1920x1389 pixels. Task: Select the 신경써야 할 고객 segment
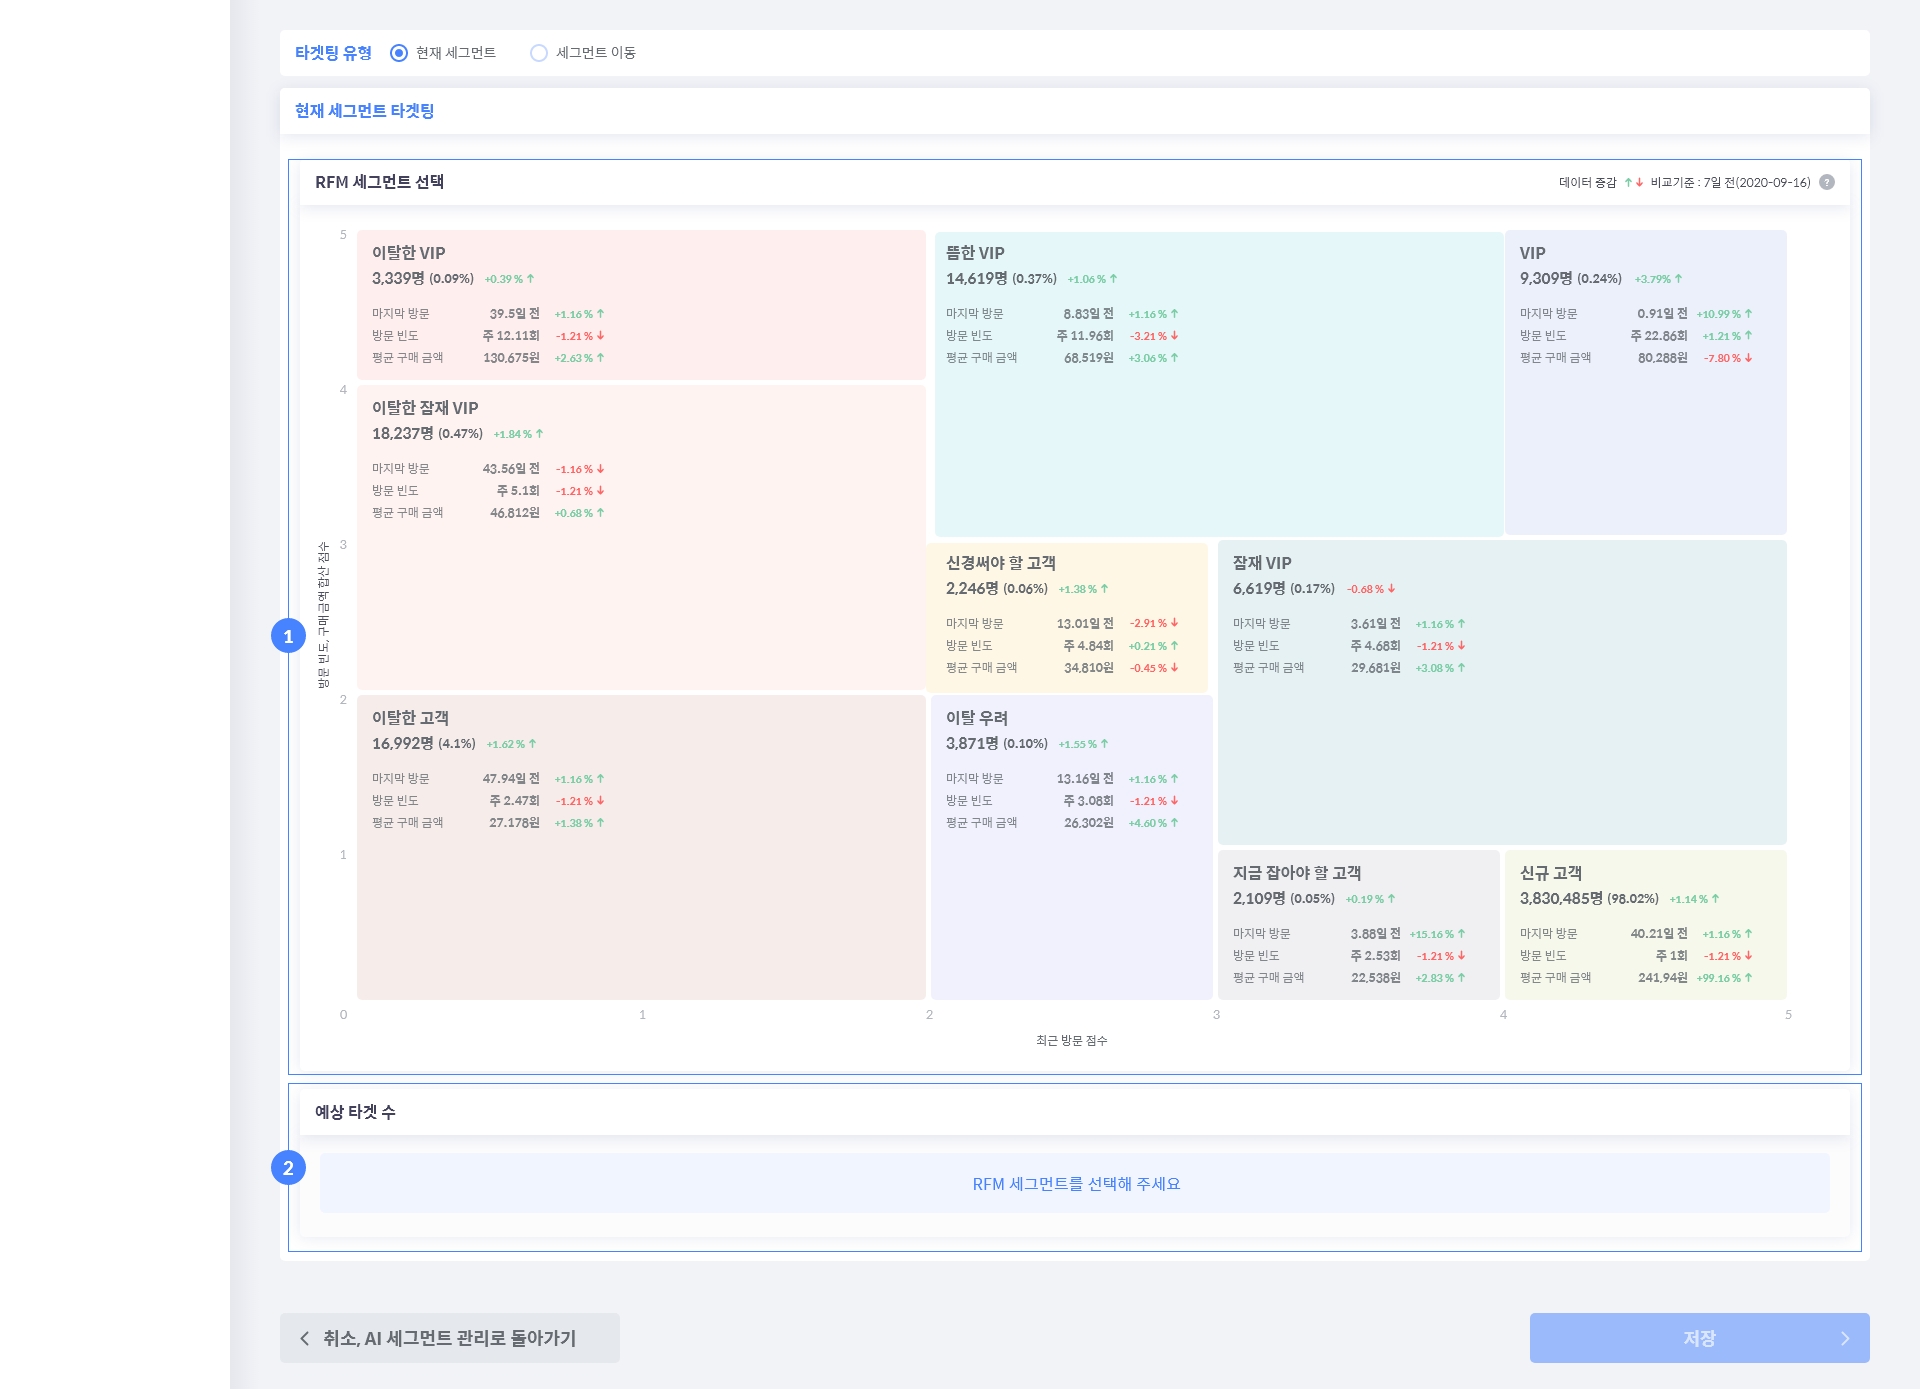point(1066,616)
